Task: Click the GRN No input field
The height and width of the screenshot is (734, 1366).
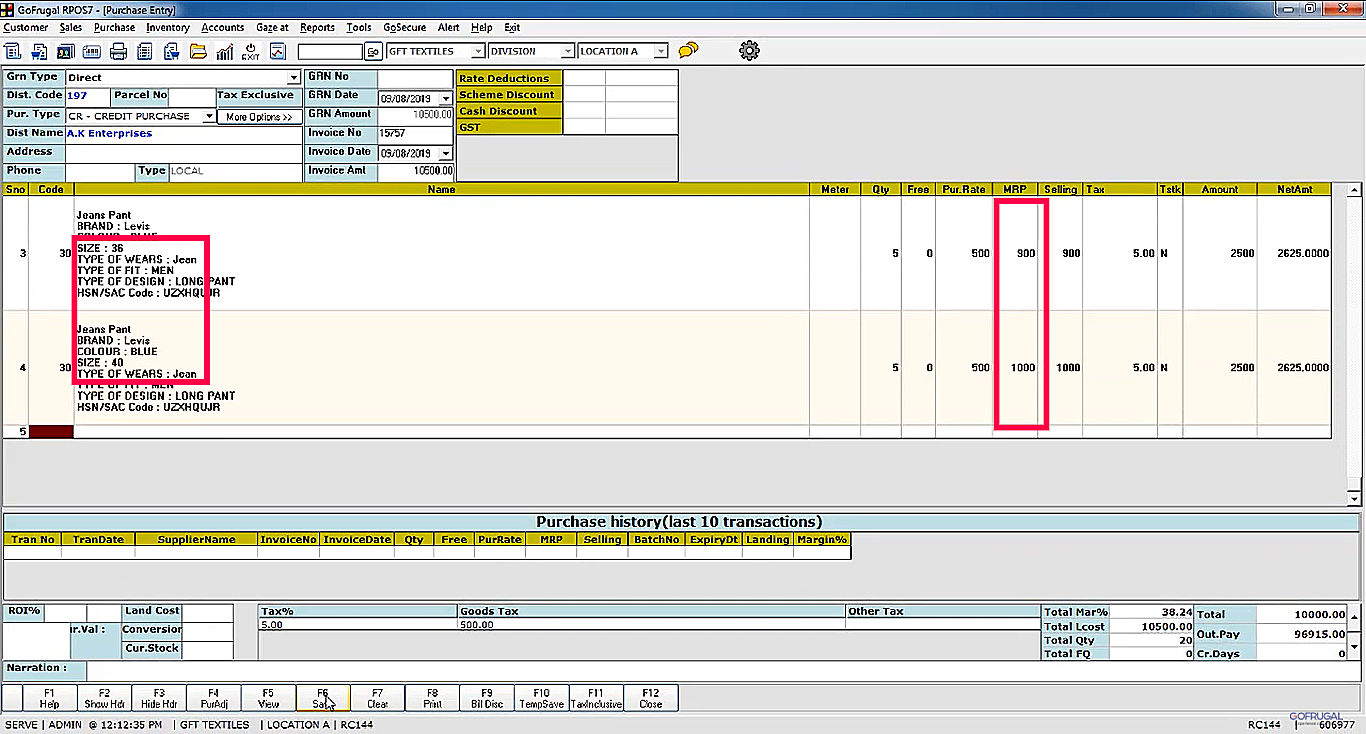Action: [x=416, y=78]
